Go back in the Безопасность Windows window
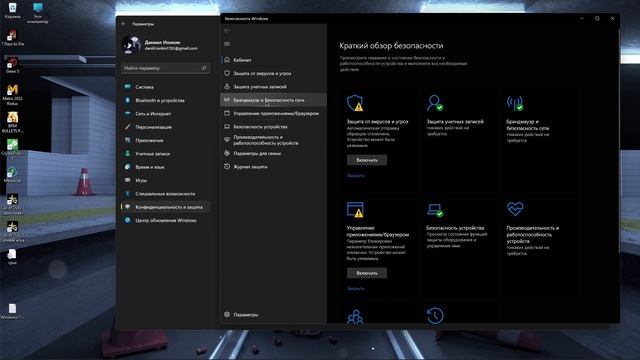Screen dimensions: 640x360 [227, 30]
